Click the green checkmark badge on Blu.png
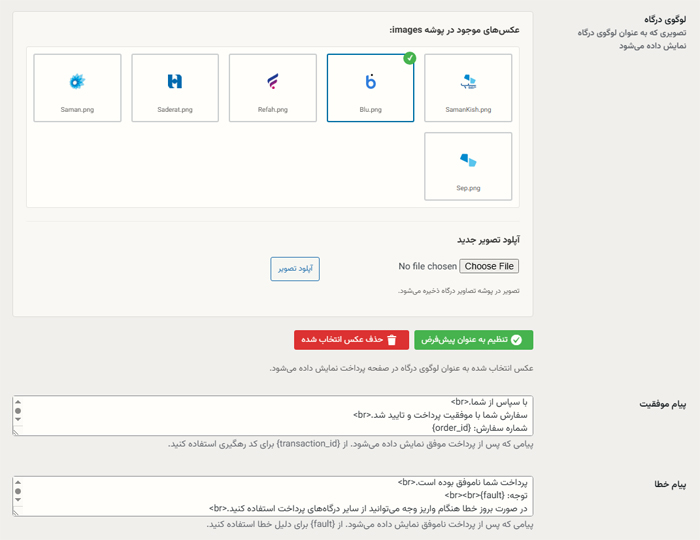Image resolution: width=700 pixels, height=540 pixels. pyautogui.click(x=409, y=59)
